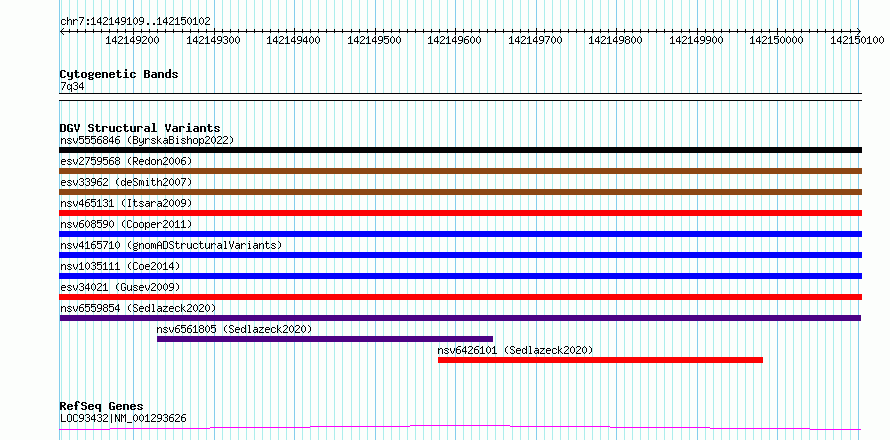Image resolution: width=890 pixels, height=440 pixels.
Task: Click the brown esv2759568 variant bar
Action: (x=461, y=171)
